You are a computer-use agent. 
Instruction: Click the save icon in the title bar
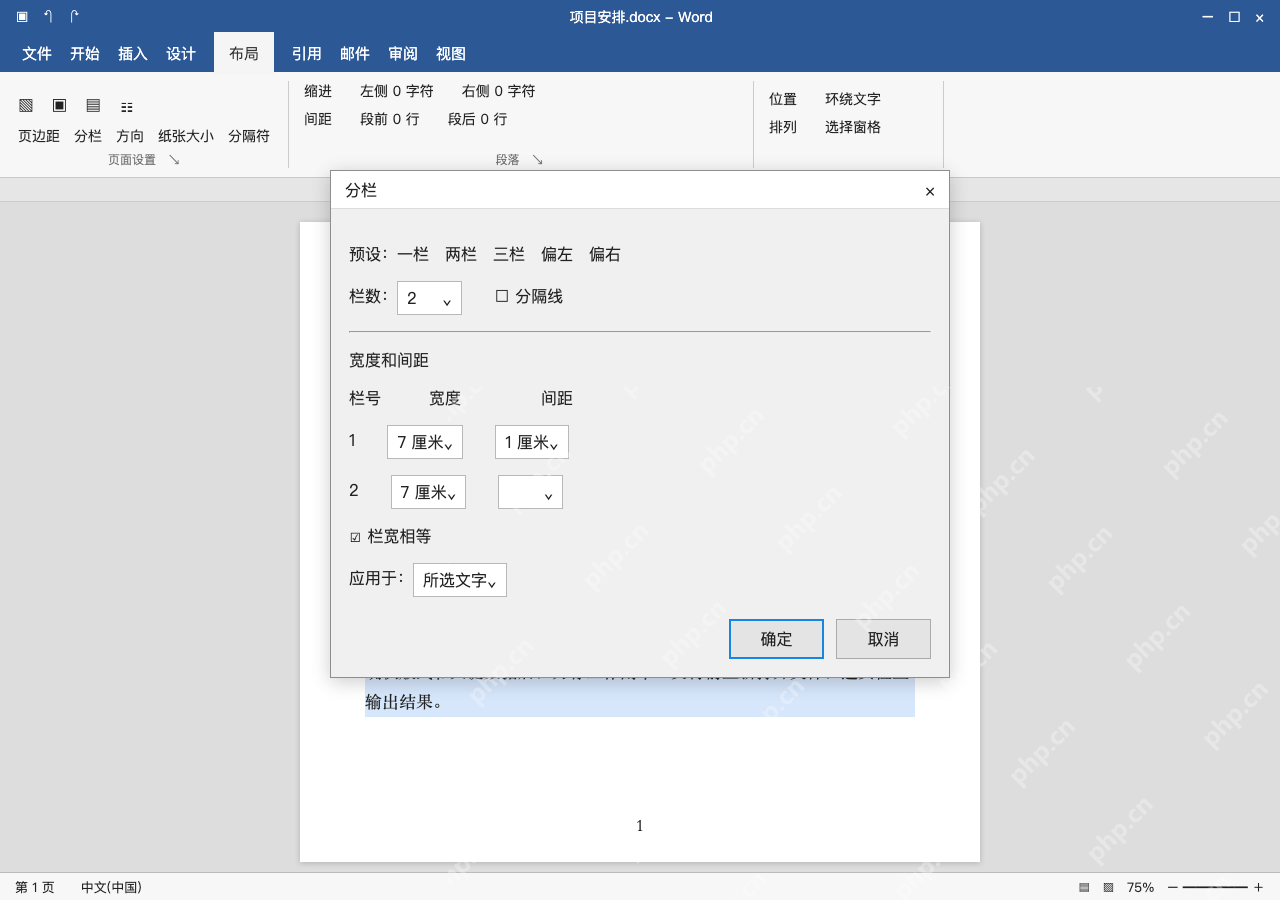[x=22, y=16]
